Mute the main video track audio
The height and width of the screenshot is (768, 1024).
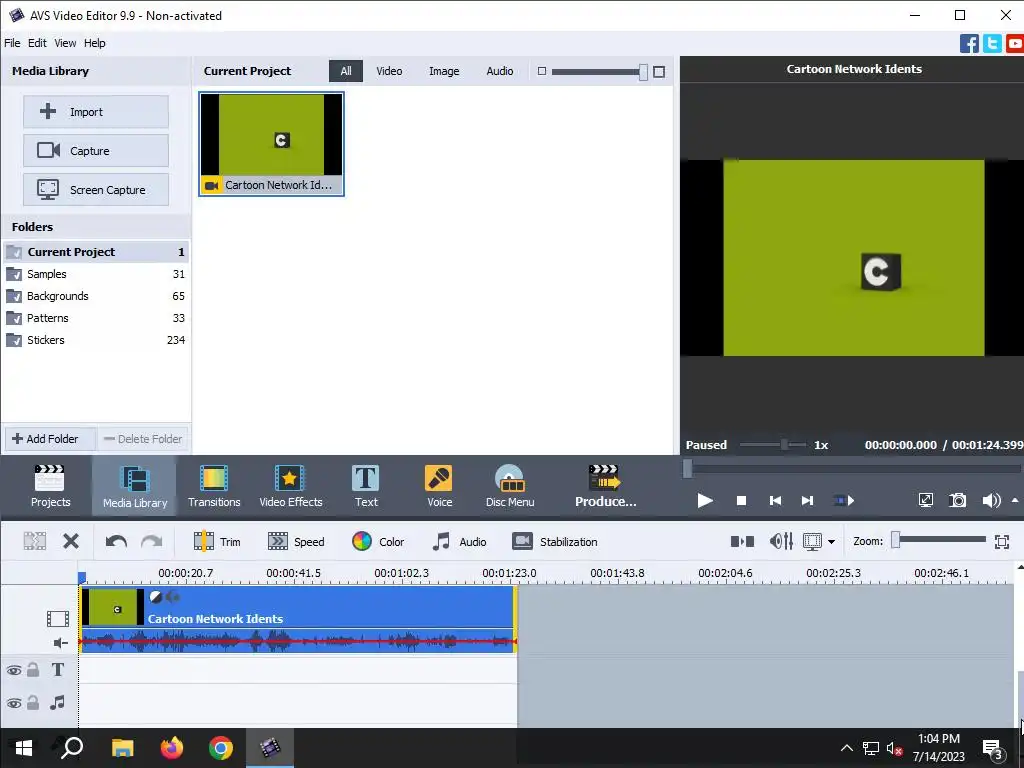click(x=60, y=643)
